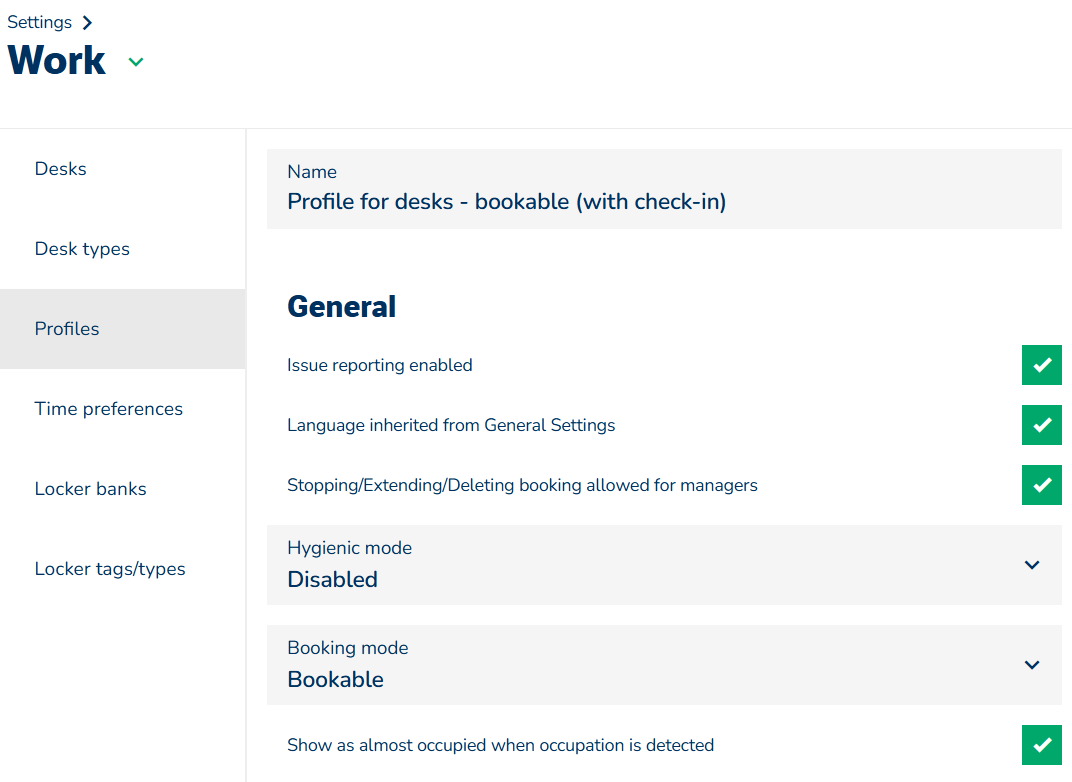Expand the Hygienic mode dropdown arrow
The width and height of the screenshot is (1072, 782).
(x=1032, y=565)
